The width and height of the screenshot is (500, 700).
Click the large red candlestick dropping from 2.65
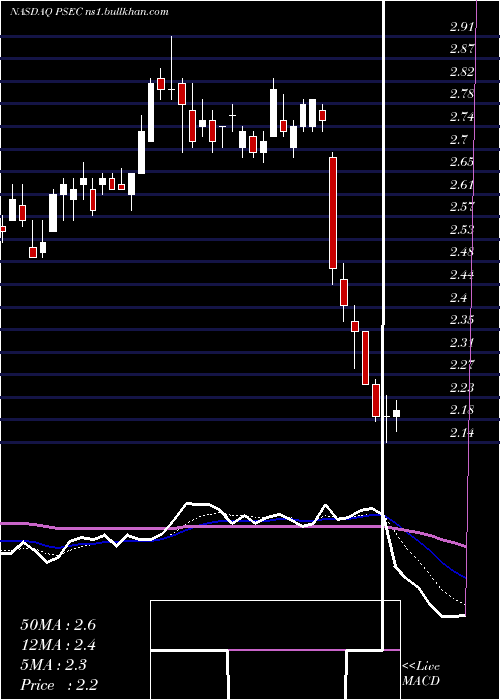[333, 213]
